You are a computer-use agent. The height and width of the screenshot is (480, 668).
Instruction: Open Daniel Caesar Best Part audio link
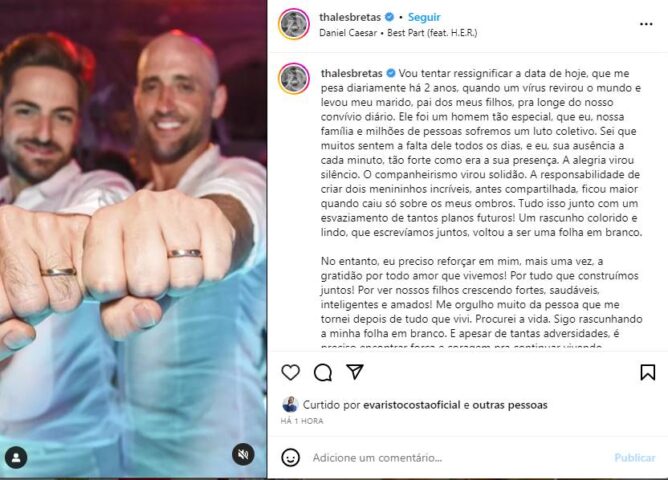pos(398,33)
